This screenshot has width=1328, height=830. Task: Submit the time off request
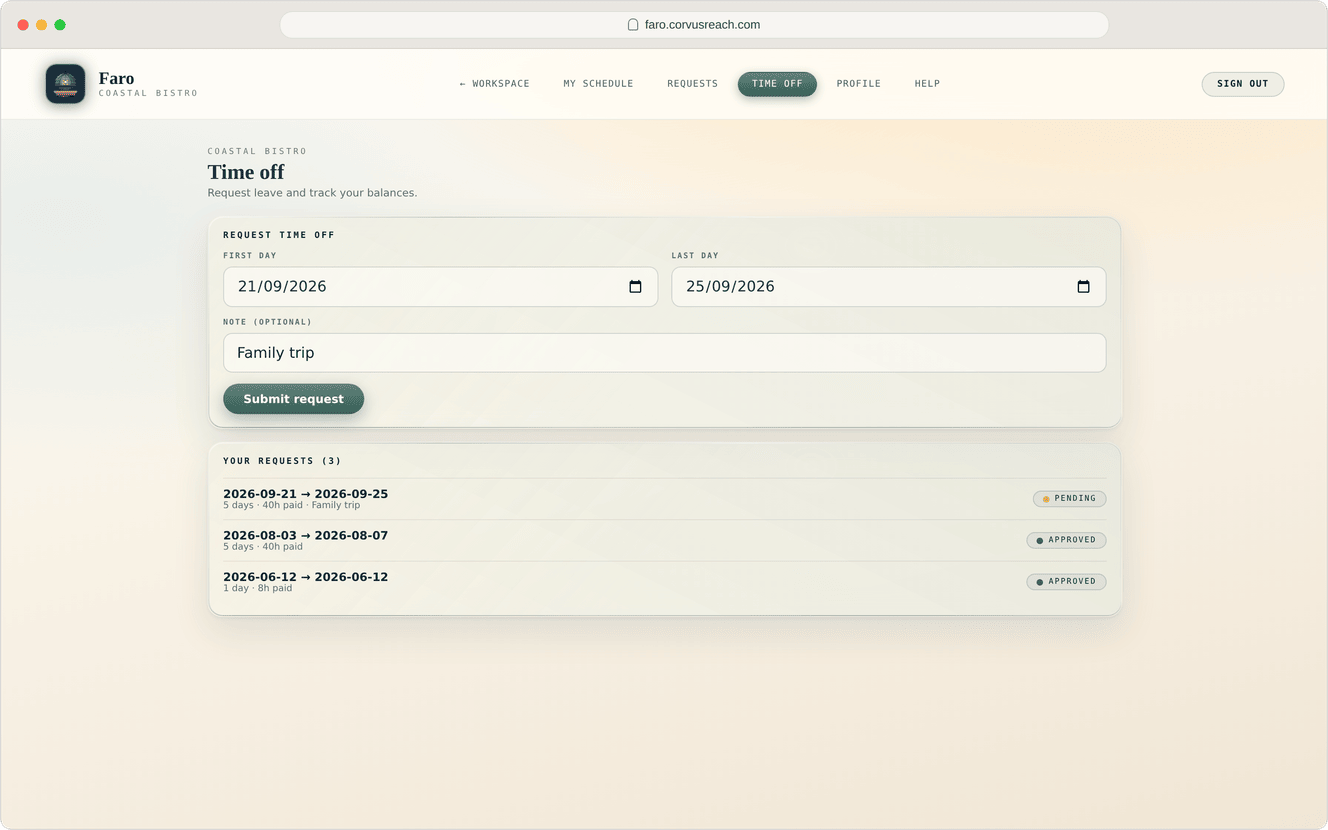tap(293, 399)
